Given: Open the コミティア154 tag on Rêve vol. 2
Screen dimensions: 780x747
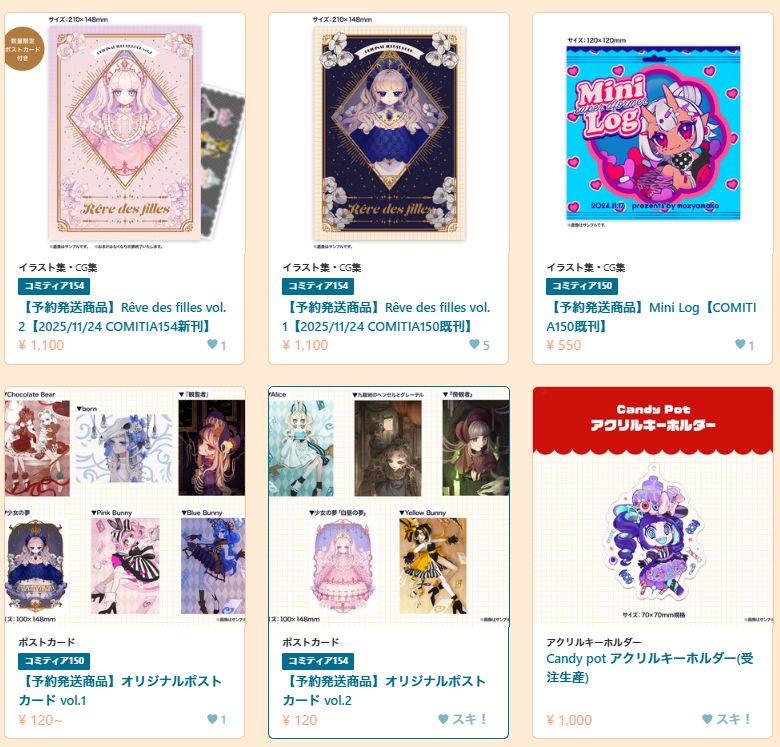Looking at the screenshot, I should [x=54, y=286].
